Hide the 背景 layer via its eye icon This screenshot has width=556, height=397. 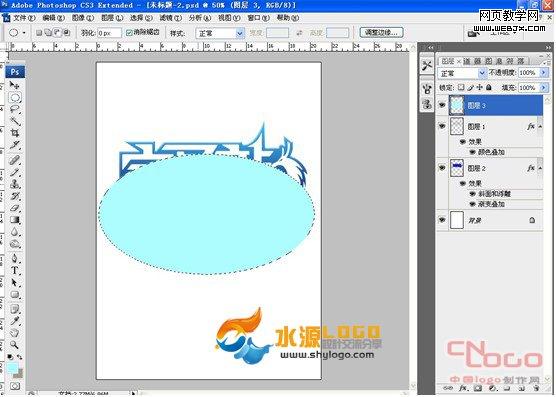pyautogui.click(x=442, y=220)
